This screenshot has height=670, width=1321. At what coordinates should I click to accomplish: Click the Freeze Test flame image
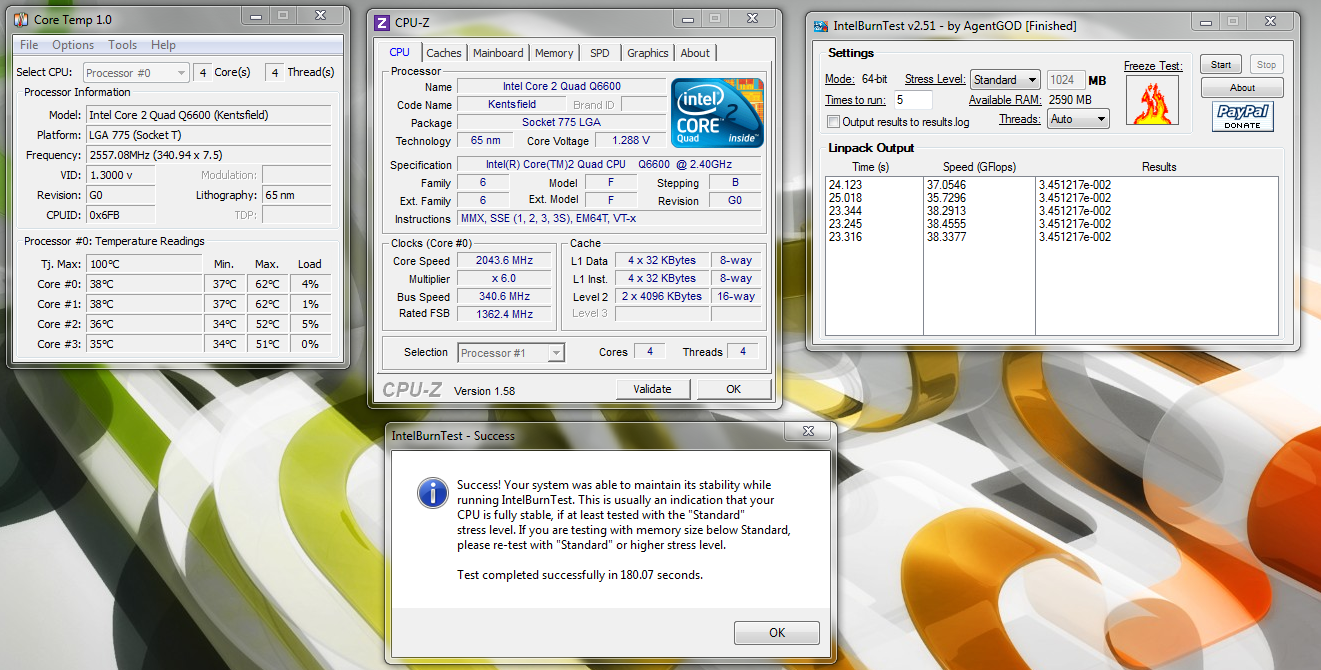[x=1153, y=100]
